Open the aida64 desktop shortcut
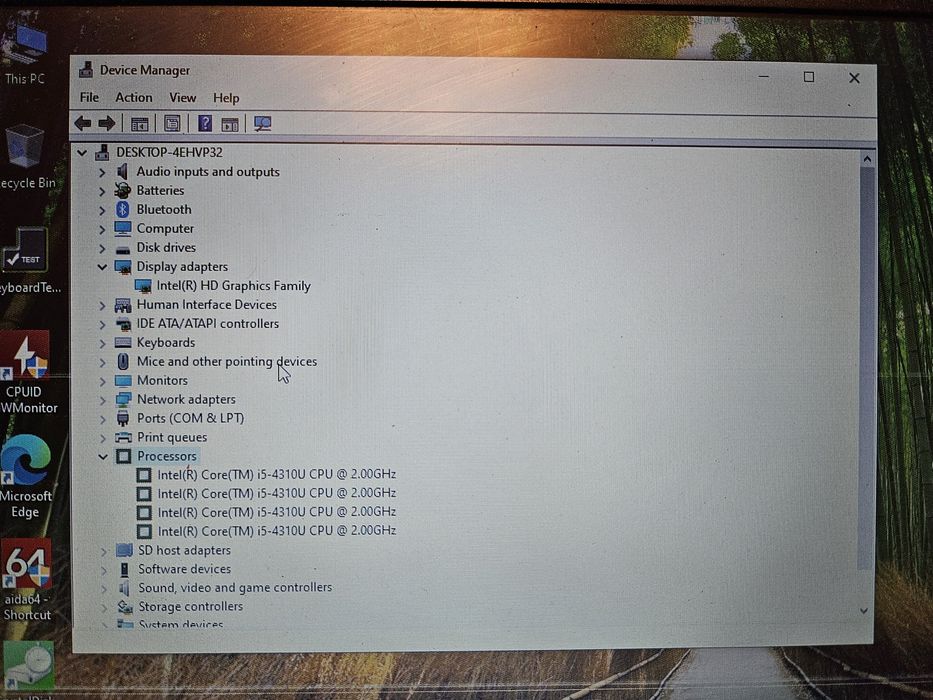Viewport: 933px width, 700px height. pyautogui.click(x=27, y=580)
